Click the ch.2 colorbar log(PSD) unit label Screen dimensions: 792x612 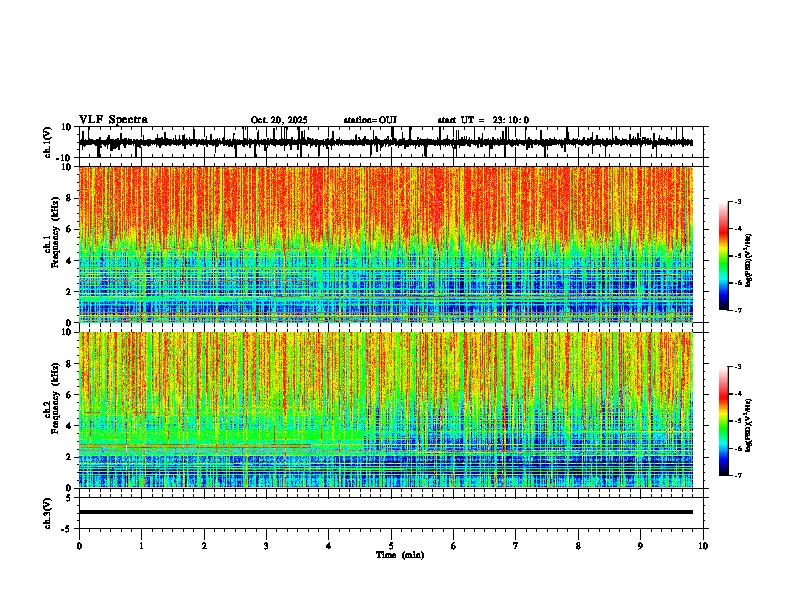click(748, 426)
